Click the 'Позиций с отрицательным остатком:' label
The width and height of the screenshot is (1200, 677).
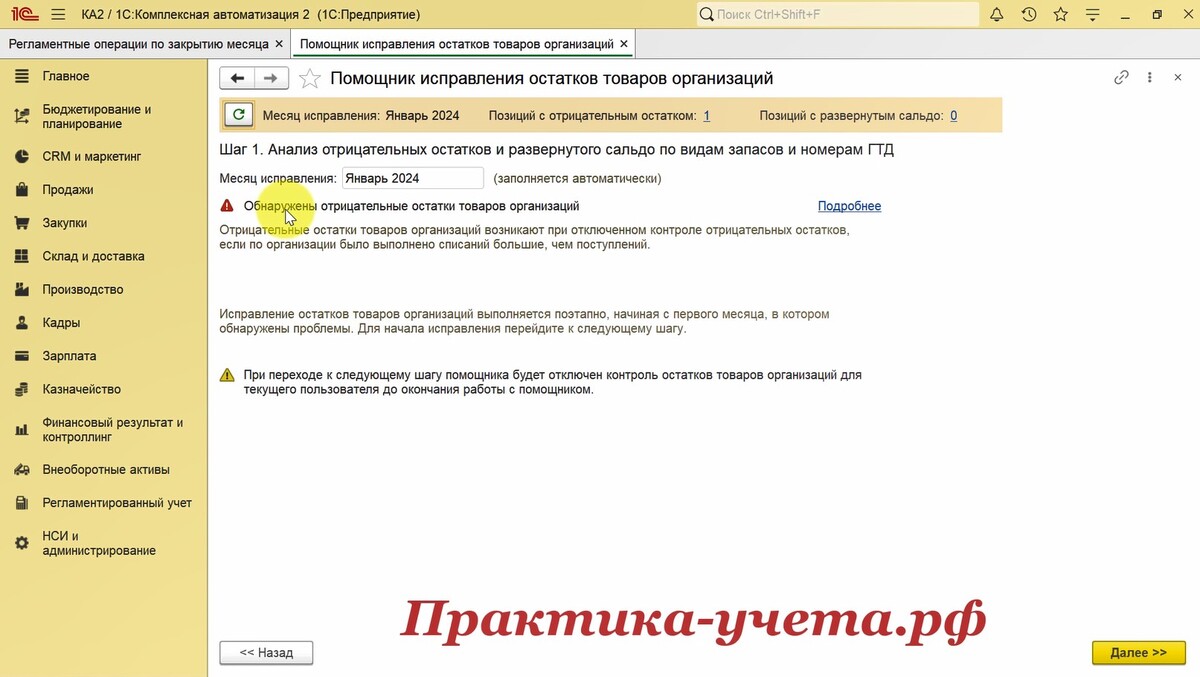click(592, 116)
